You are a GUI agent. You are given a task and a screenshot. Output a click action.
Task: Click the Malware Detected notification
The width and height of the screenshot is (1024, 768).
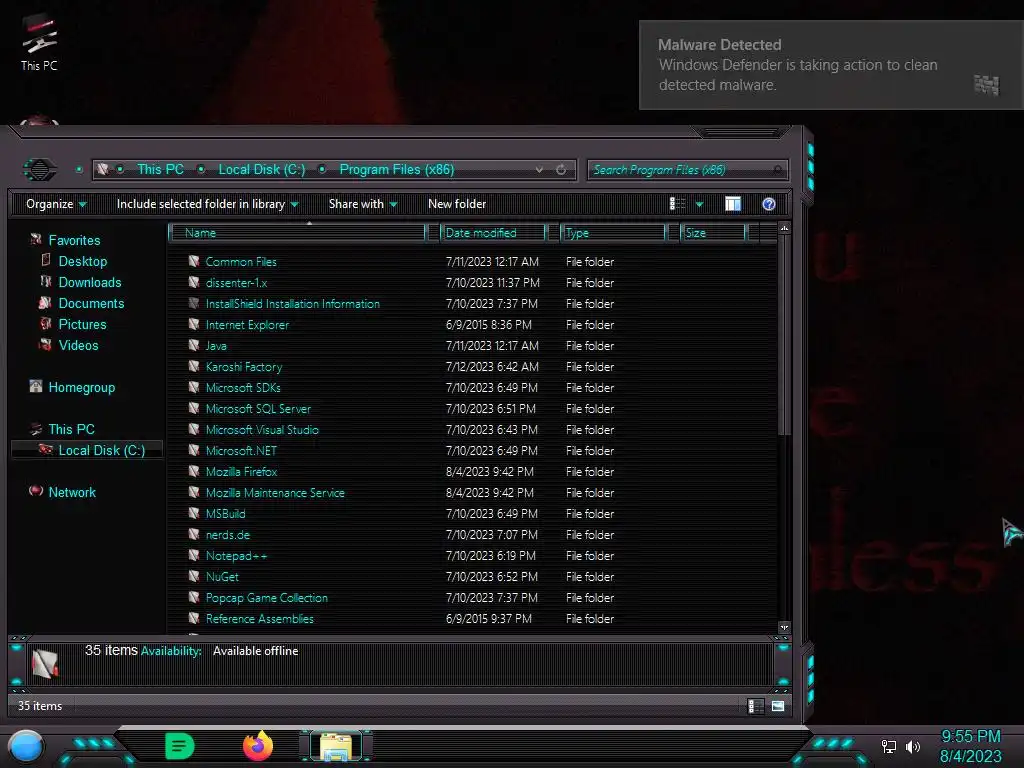[x=831, y=65]
